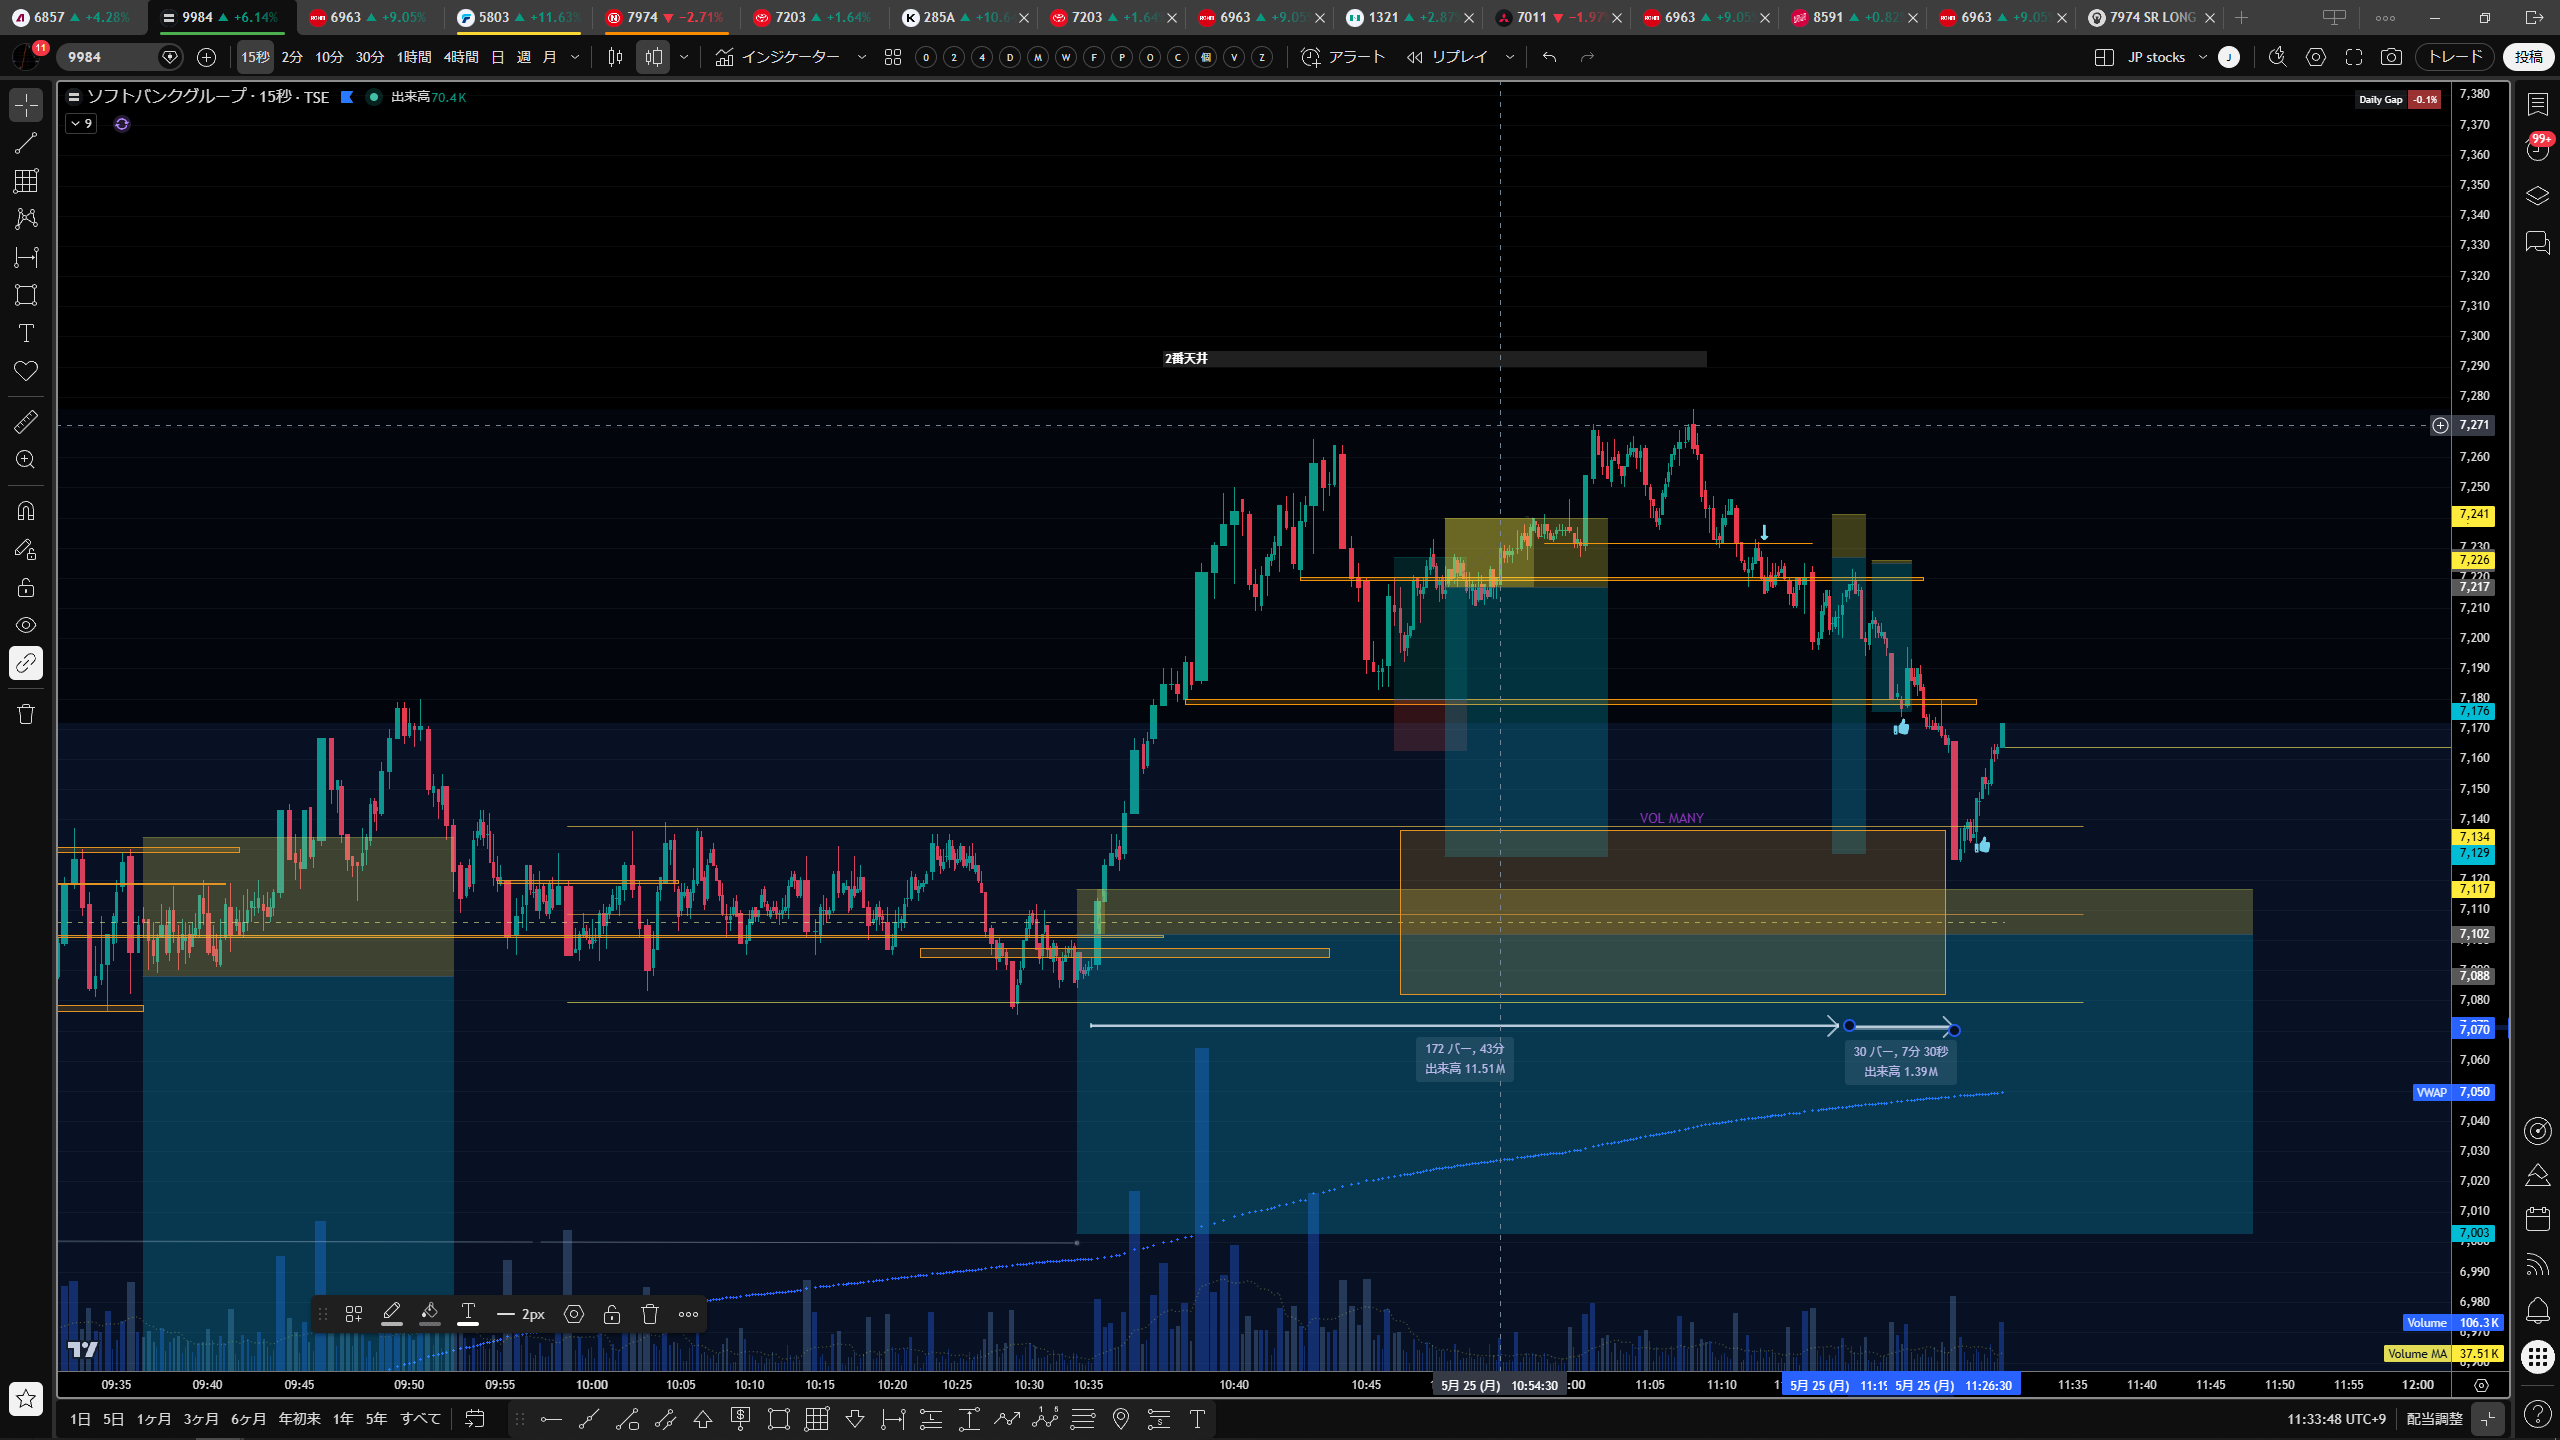The width and height of the screenshot is (2560, 1440).
Task: Open more options in the drawing toolbar
Action: pyautogui.click(x=689, y=1314)
